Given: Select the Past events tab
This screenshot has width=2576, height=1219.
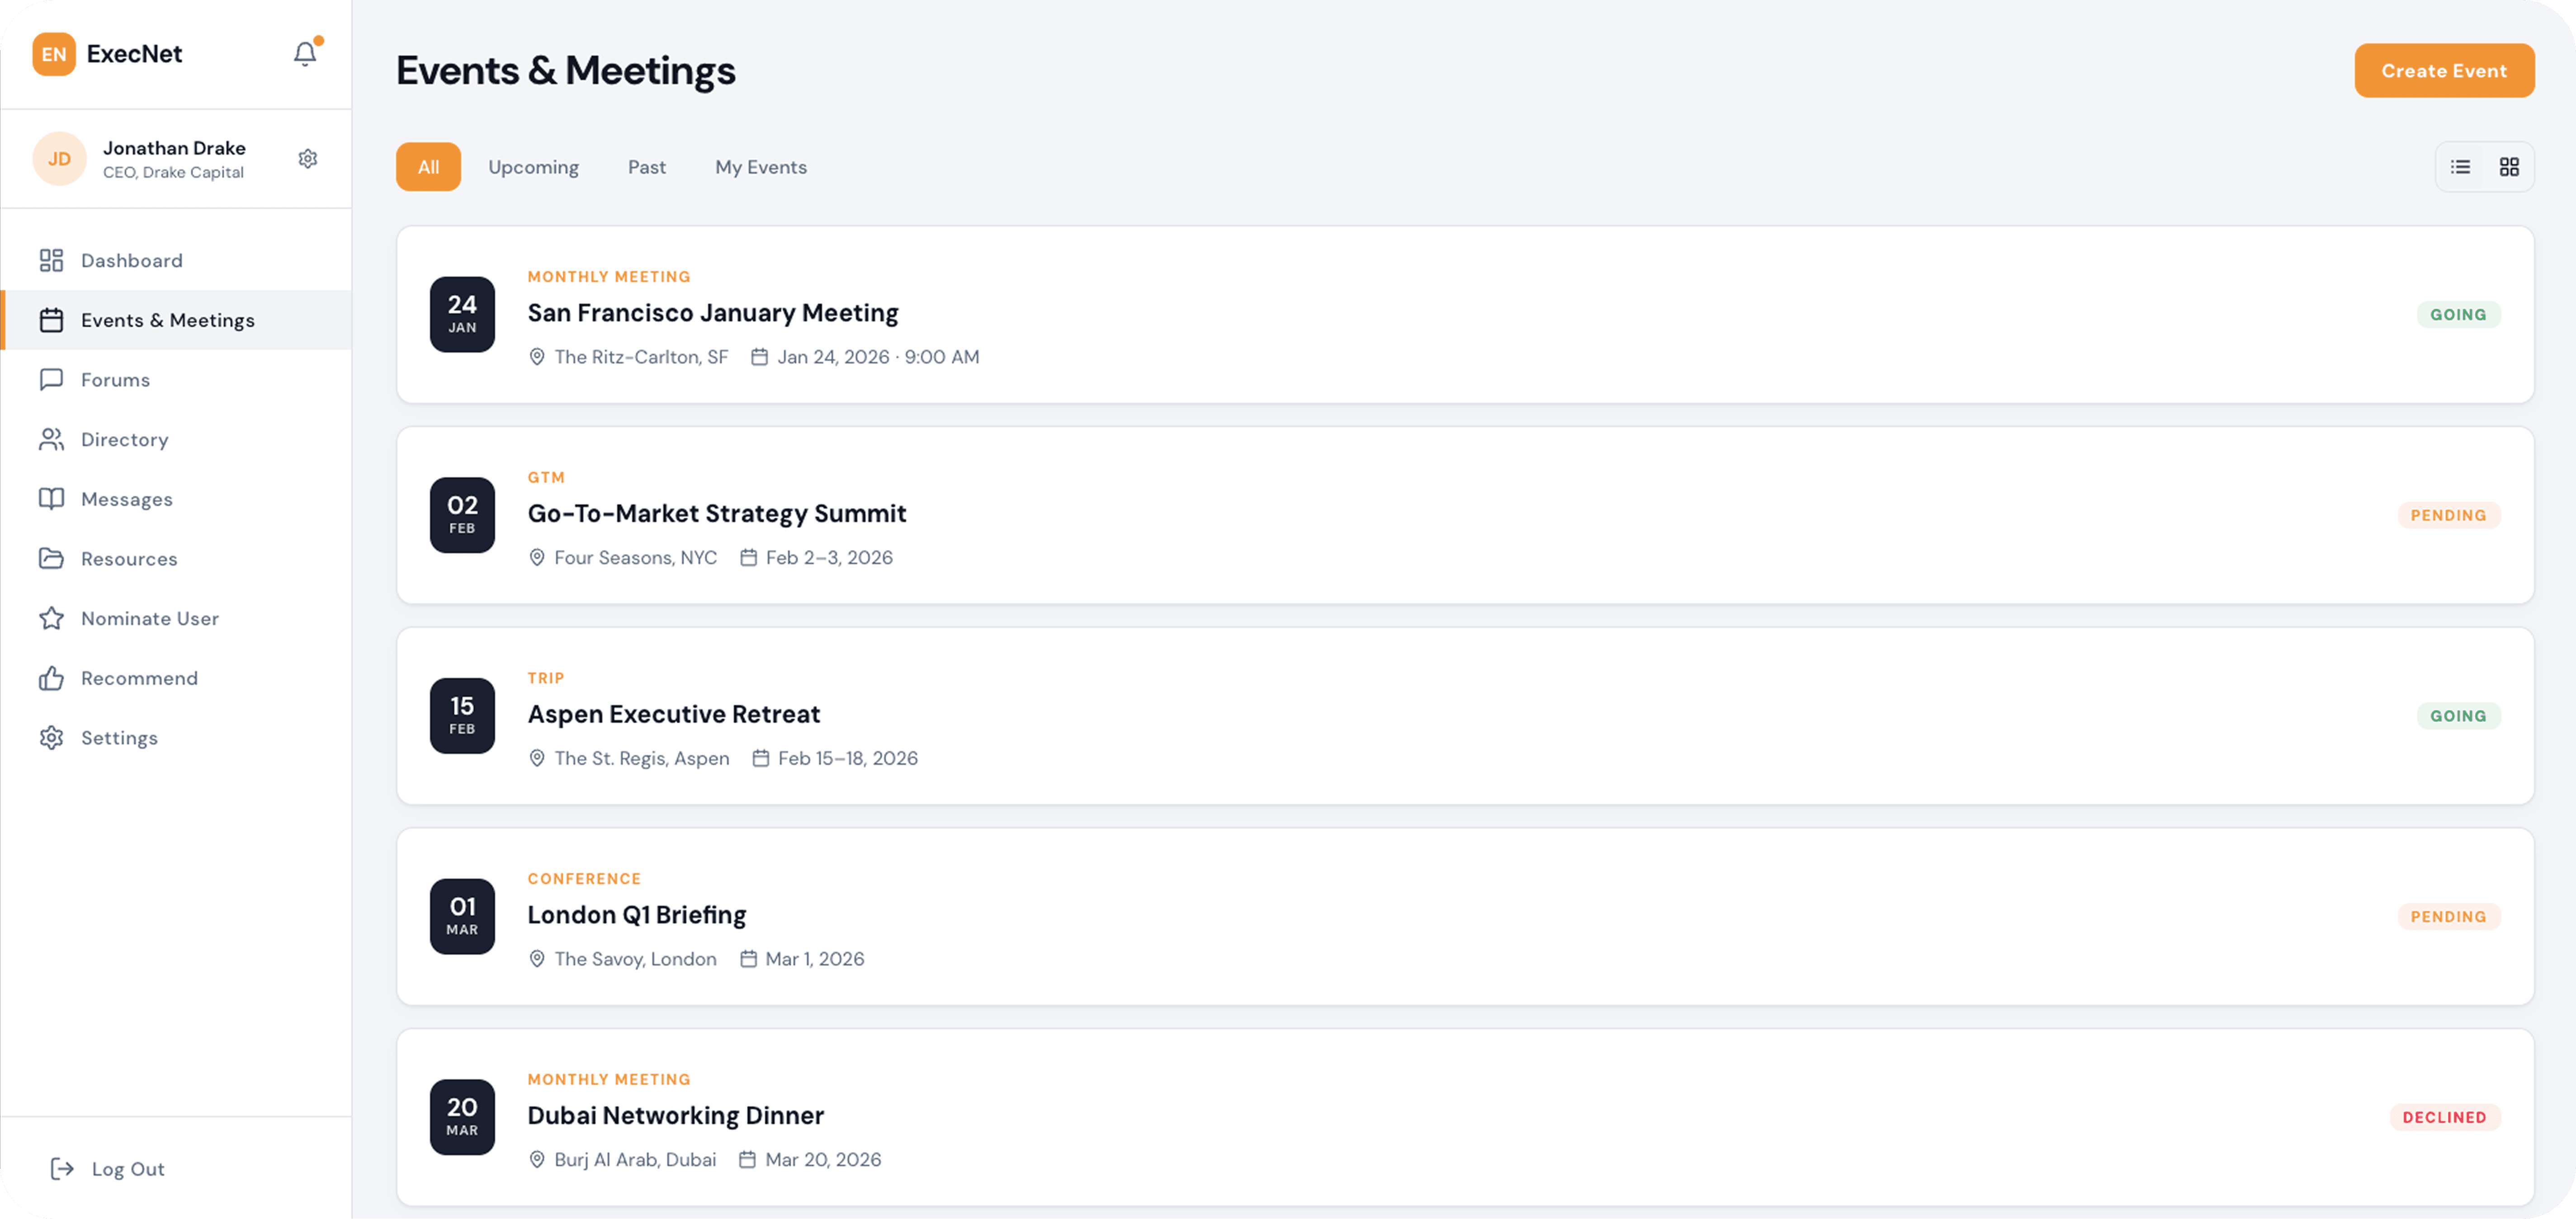Looking at the screenshot, I should [647, 167].
